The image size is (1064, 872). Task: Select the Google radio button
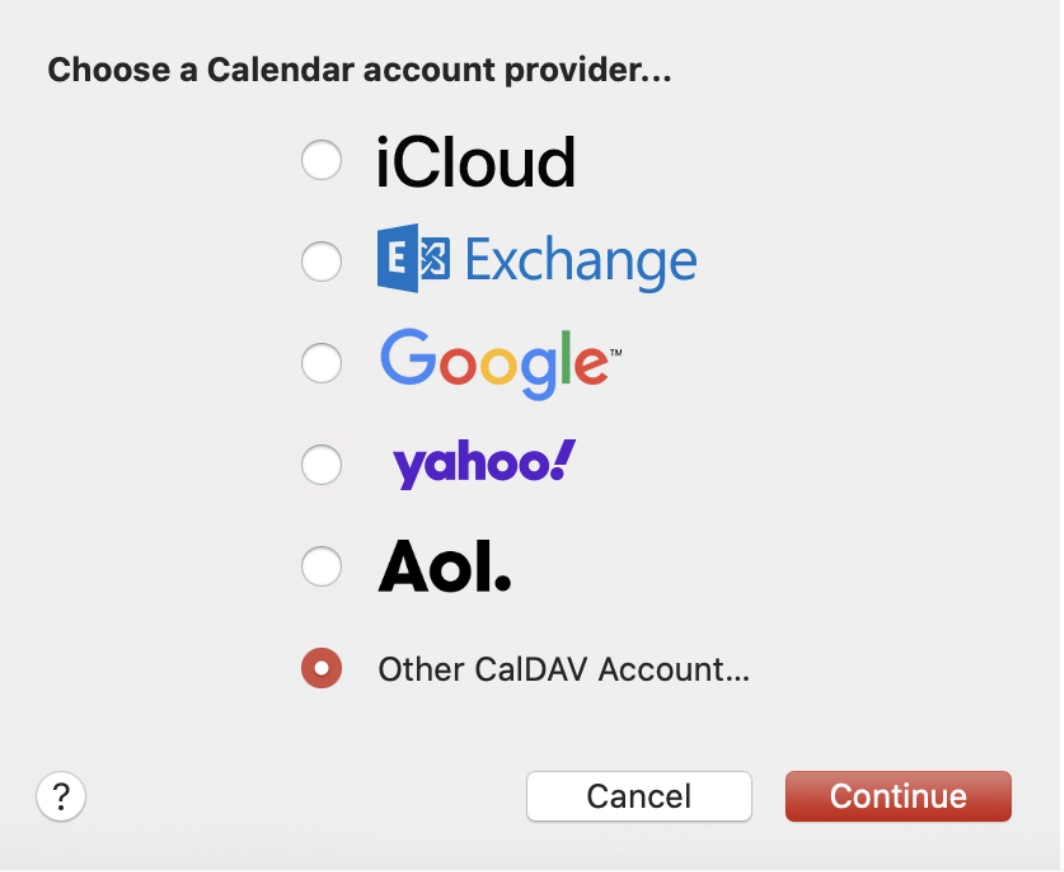[321, 363]
